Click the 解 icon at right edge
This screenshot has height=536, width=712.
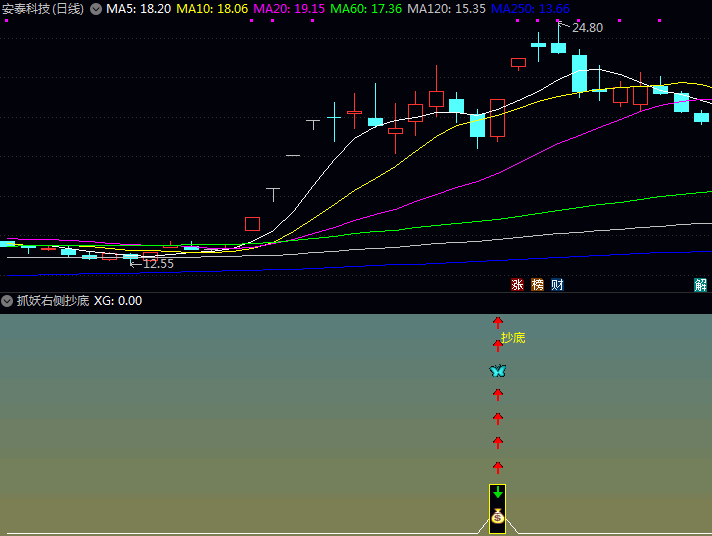coord(701,285)
